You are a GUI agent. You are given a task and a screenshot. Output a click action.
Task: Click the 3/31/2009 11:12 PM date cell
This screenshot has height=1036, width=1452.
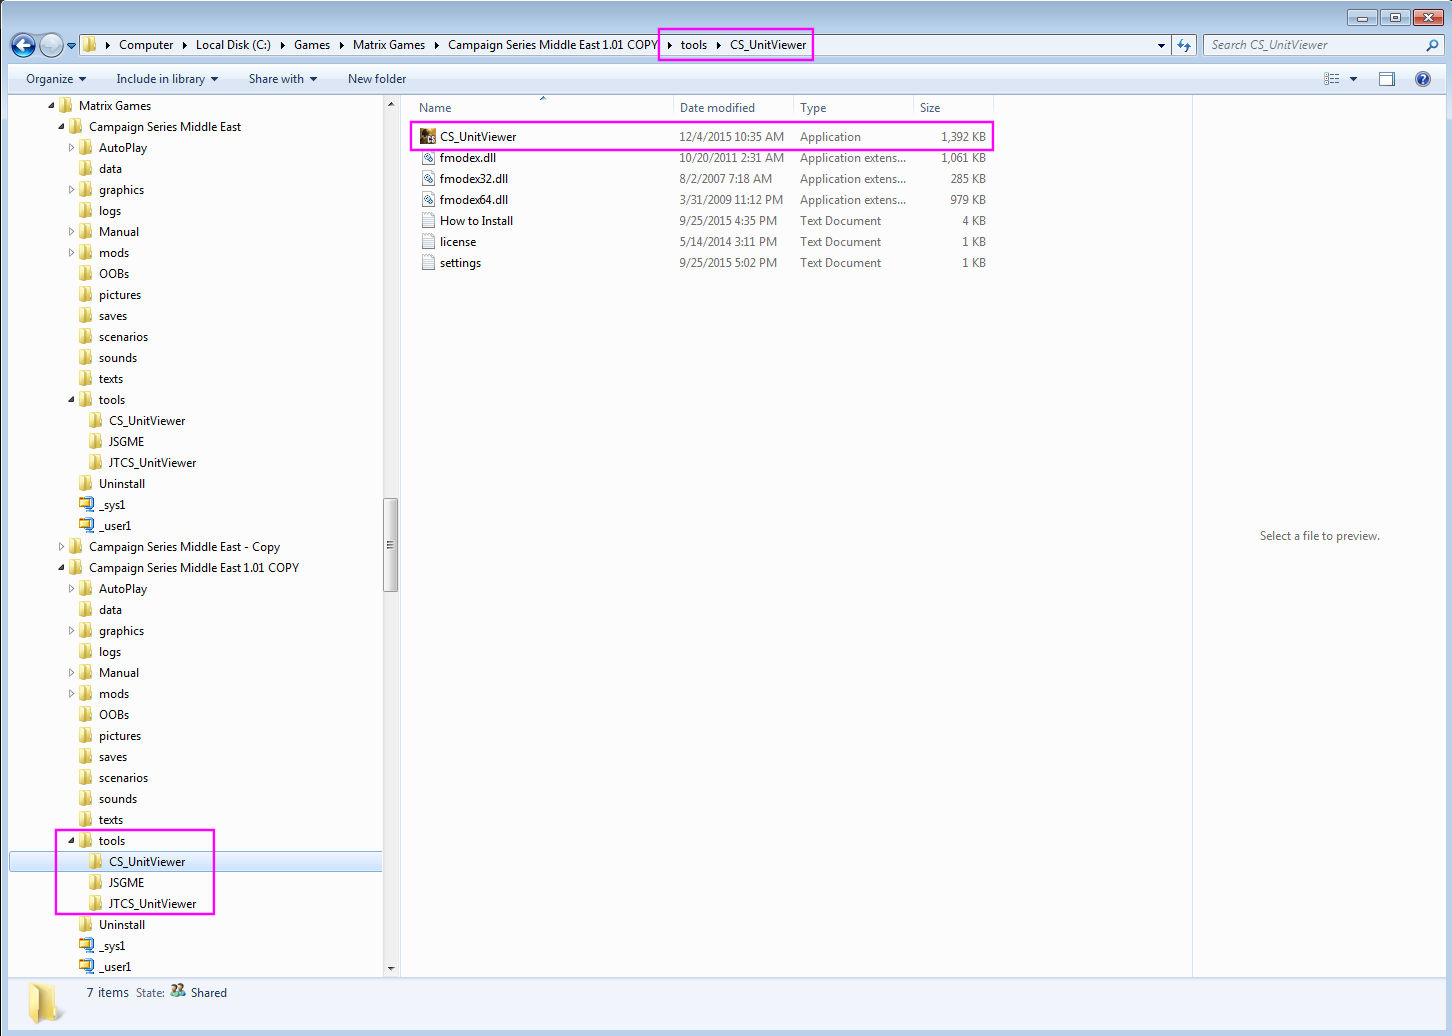pos(731,200)
